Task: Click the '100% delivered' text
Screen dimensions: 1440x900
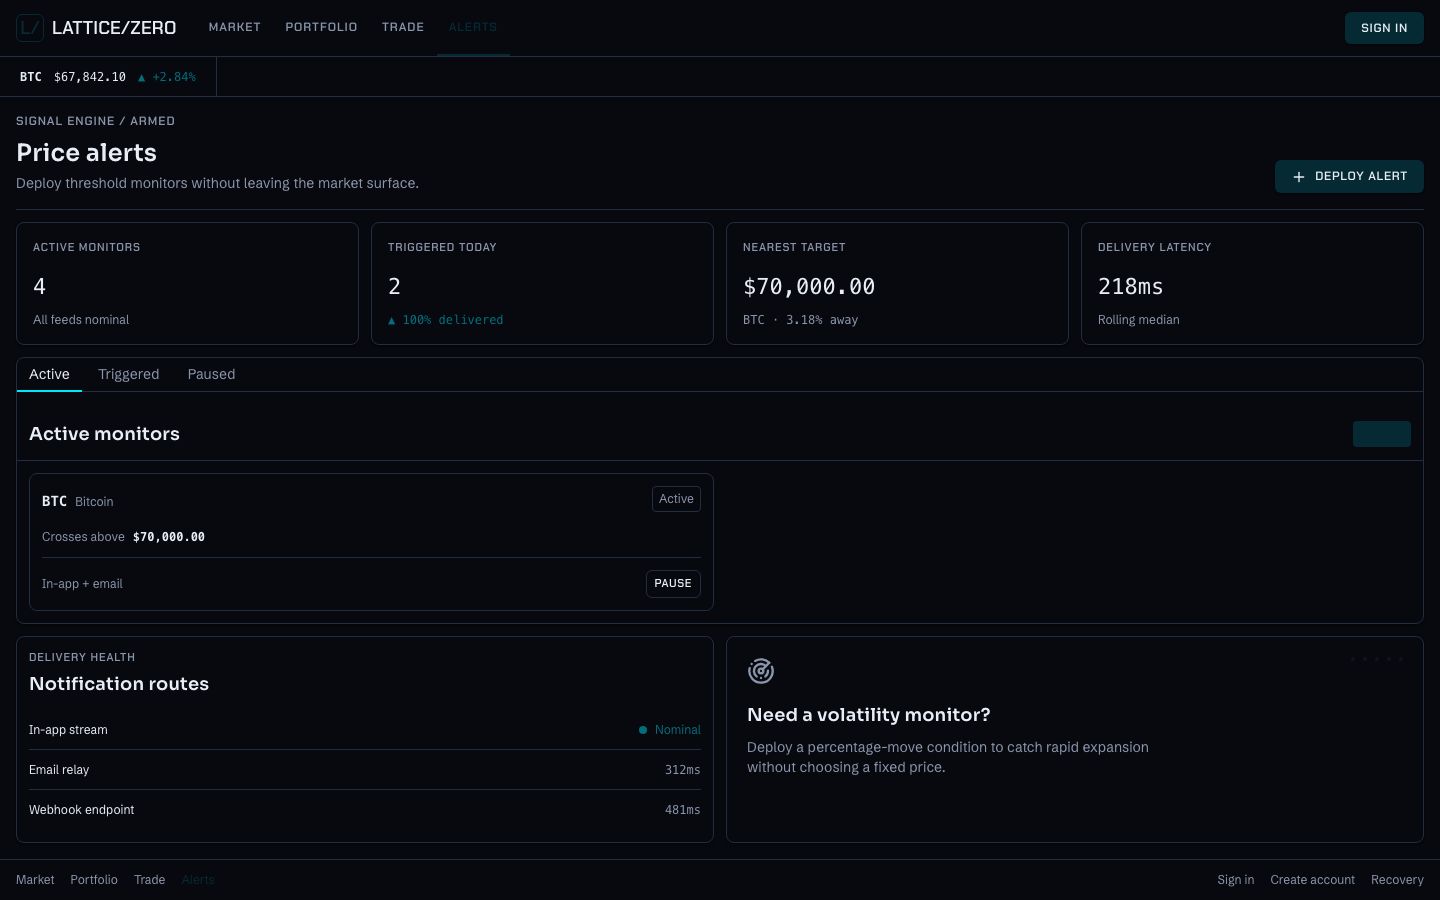Action: point(453,320)
